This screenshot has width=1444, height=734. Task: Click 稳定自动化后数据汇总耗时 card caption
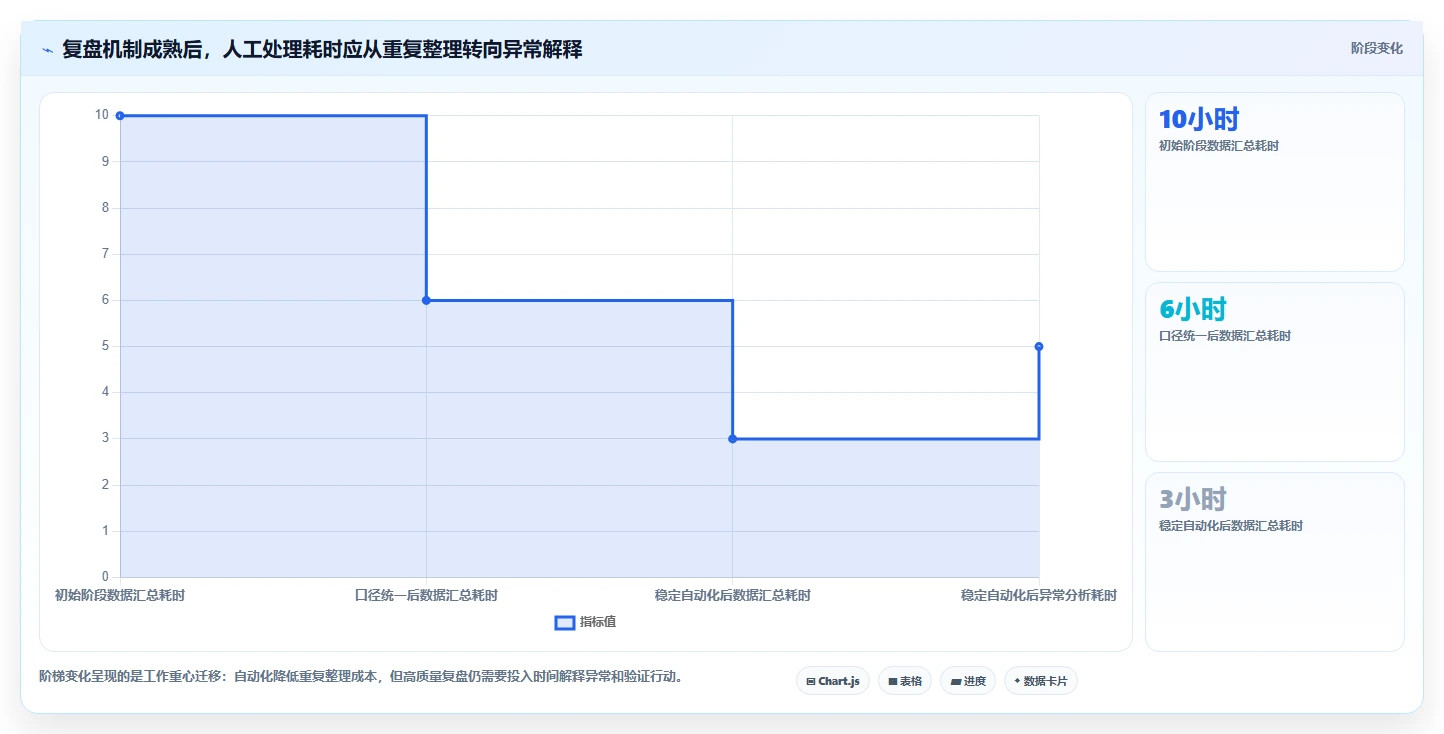point(1230,526)
